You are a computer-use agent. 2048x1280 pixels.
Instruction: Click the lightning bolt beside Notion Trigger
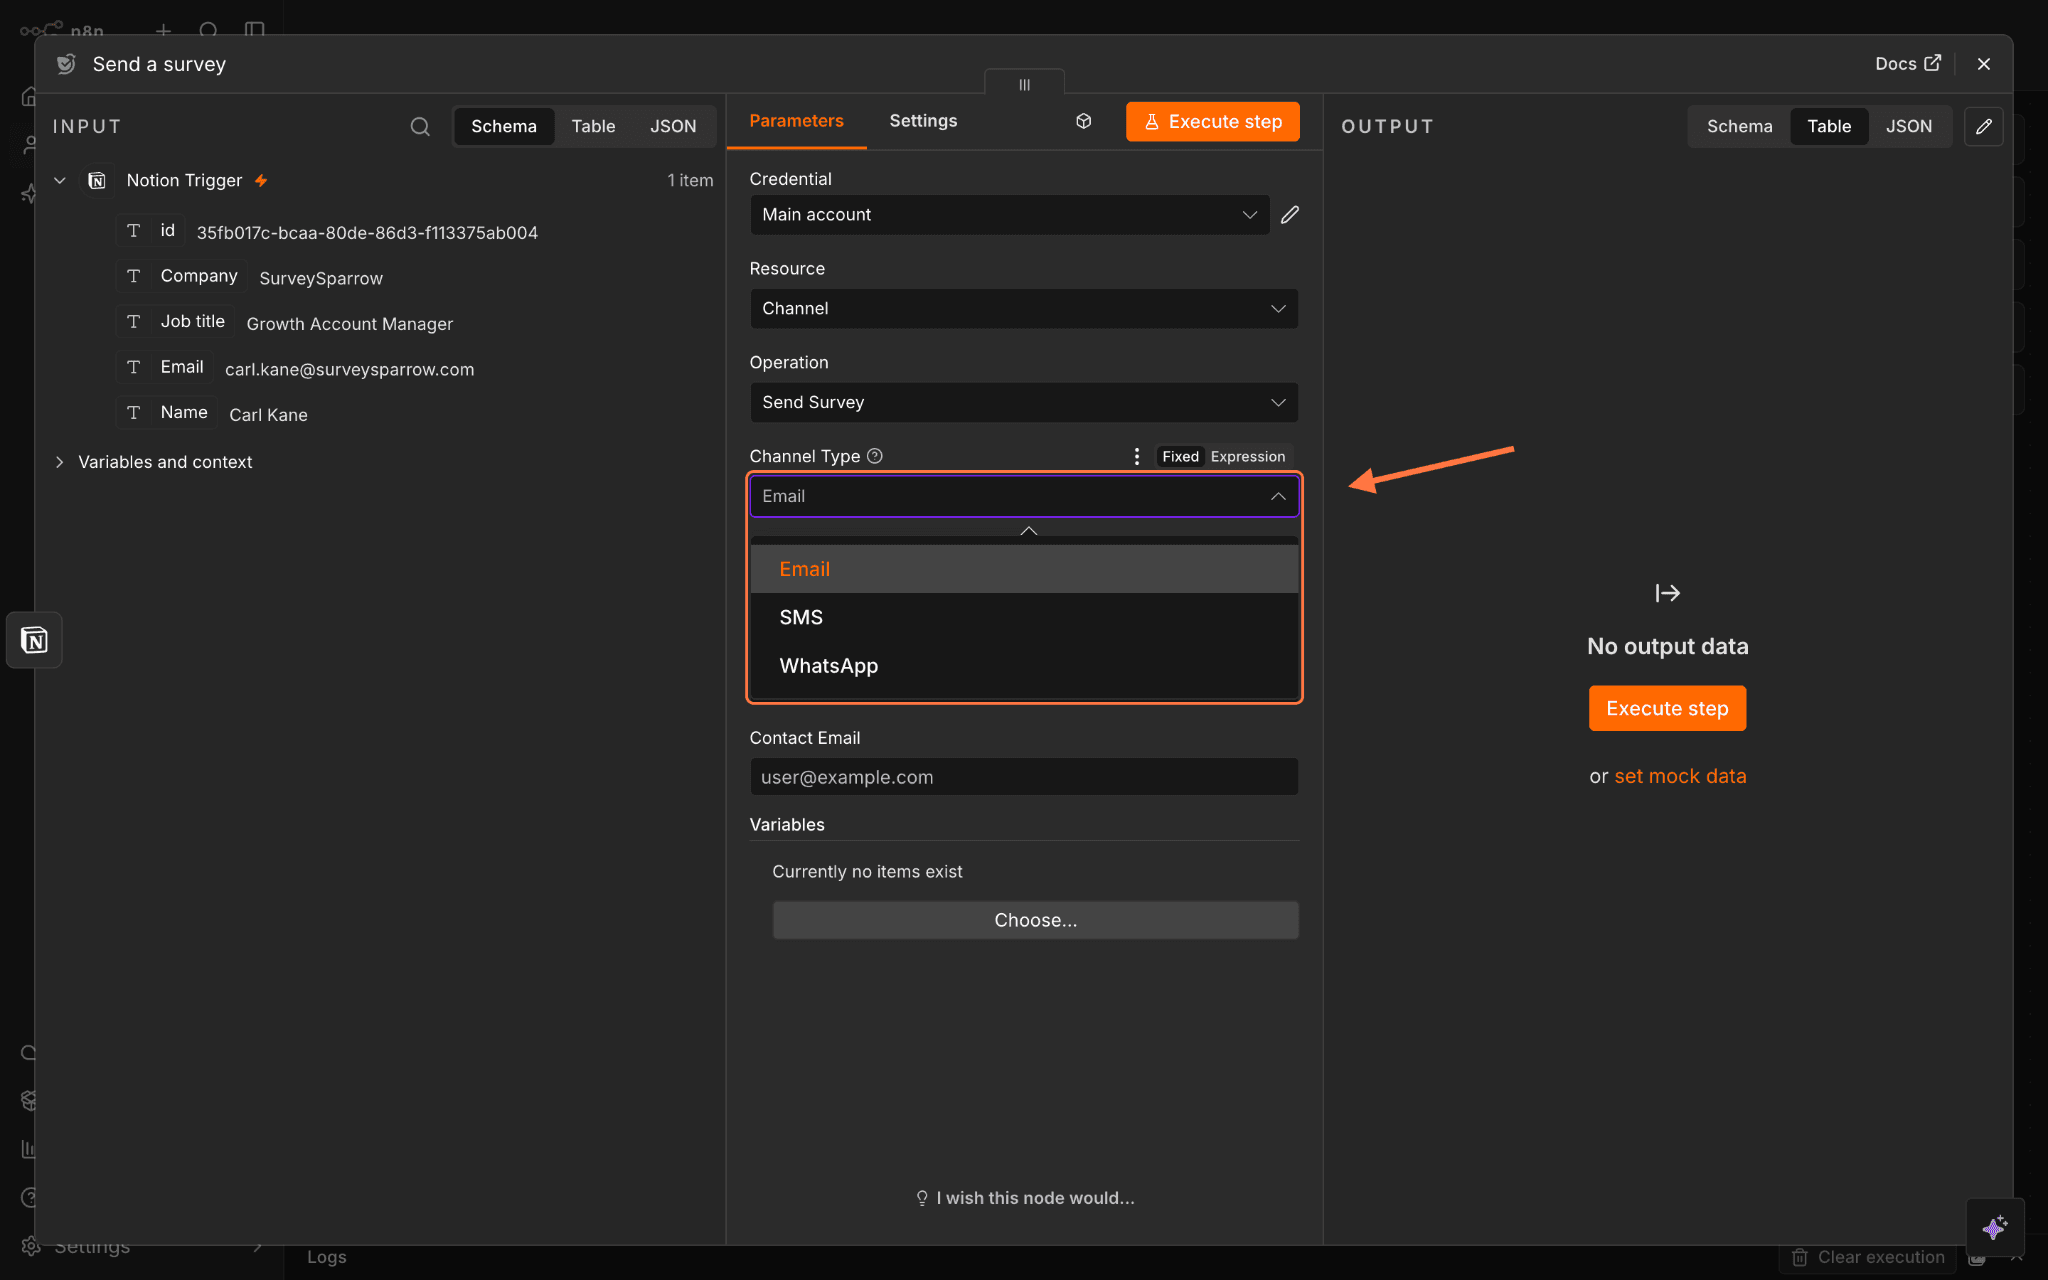261,181
